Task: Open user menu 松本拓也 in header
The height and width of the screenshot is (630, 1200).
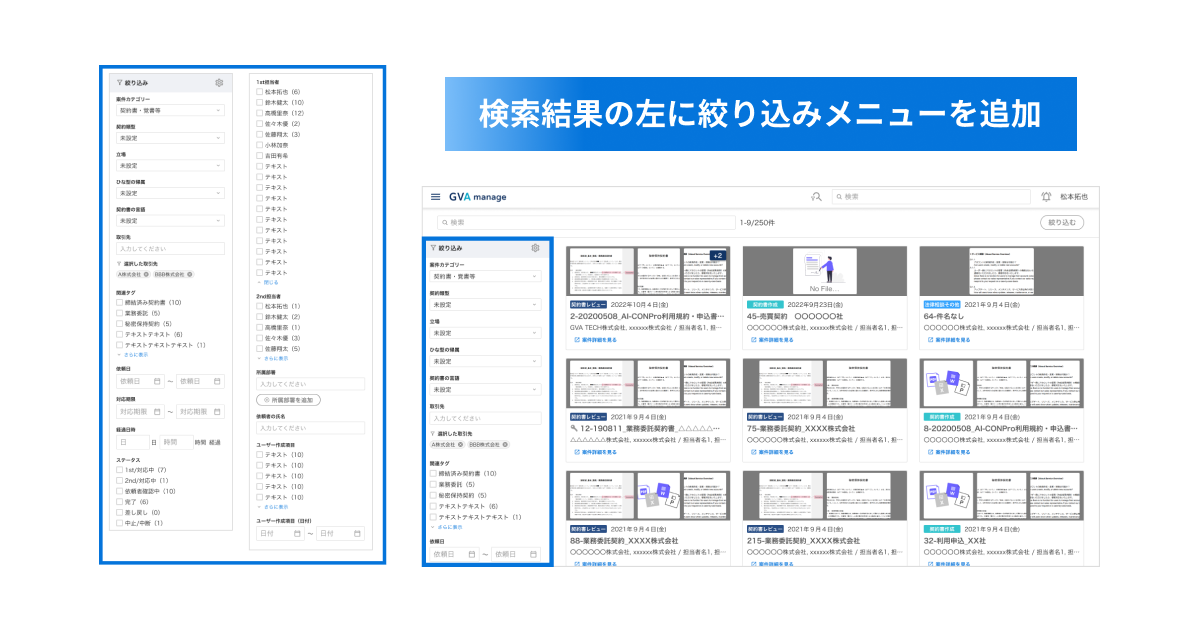Action: point(1076,197)
